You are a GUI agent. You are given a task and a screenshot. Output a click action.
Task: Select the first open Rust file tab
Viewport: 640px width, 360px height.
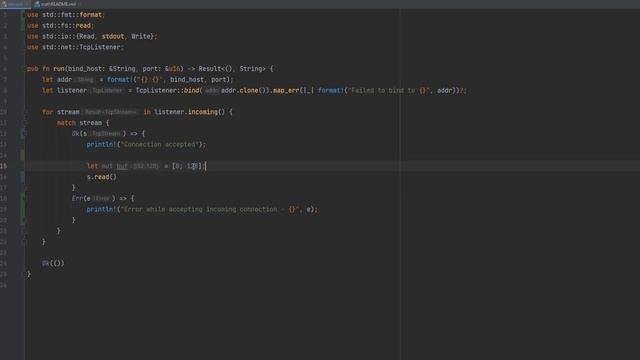pyautogui.click(x=15, y=4)
